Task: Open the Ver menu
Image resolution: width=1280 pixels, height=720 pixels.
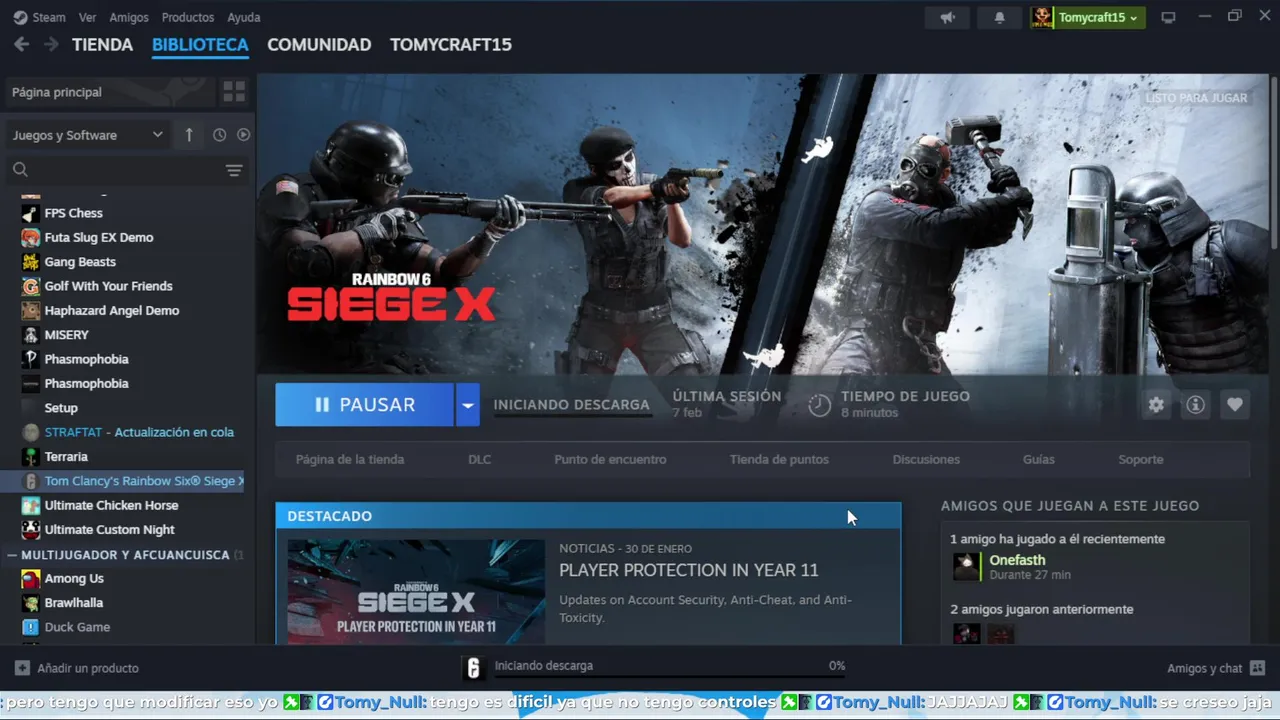Action: click(88, 17)
